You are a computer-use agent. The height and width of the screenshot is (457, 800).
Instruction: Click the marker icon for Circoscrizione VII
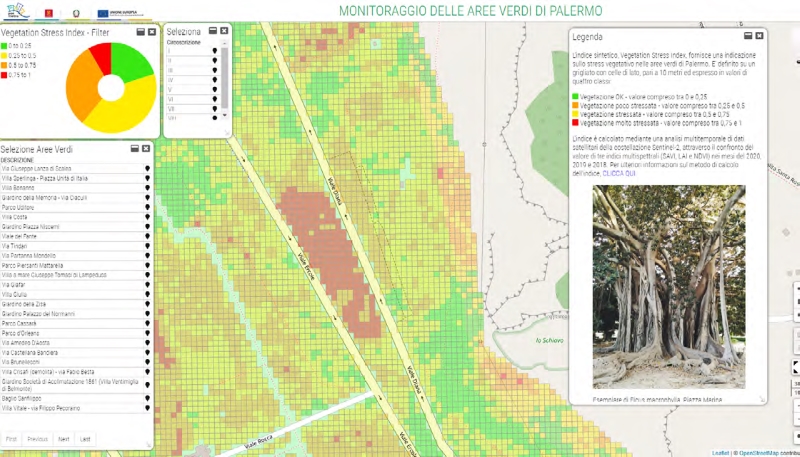point(215,109)
